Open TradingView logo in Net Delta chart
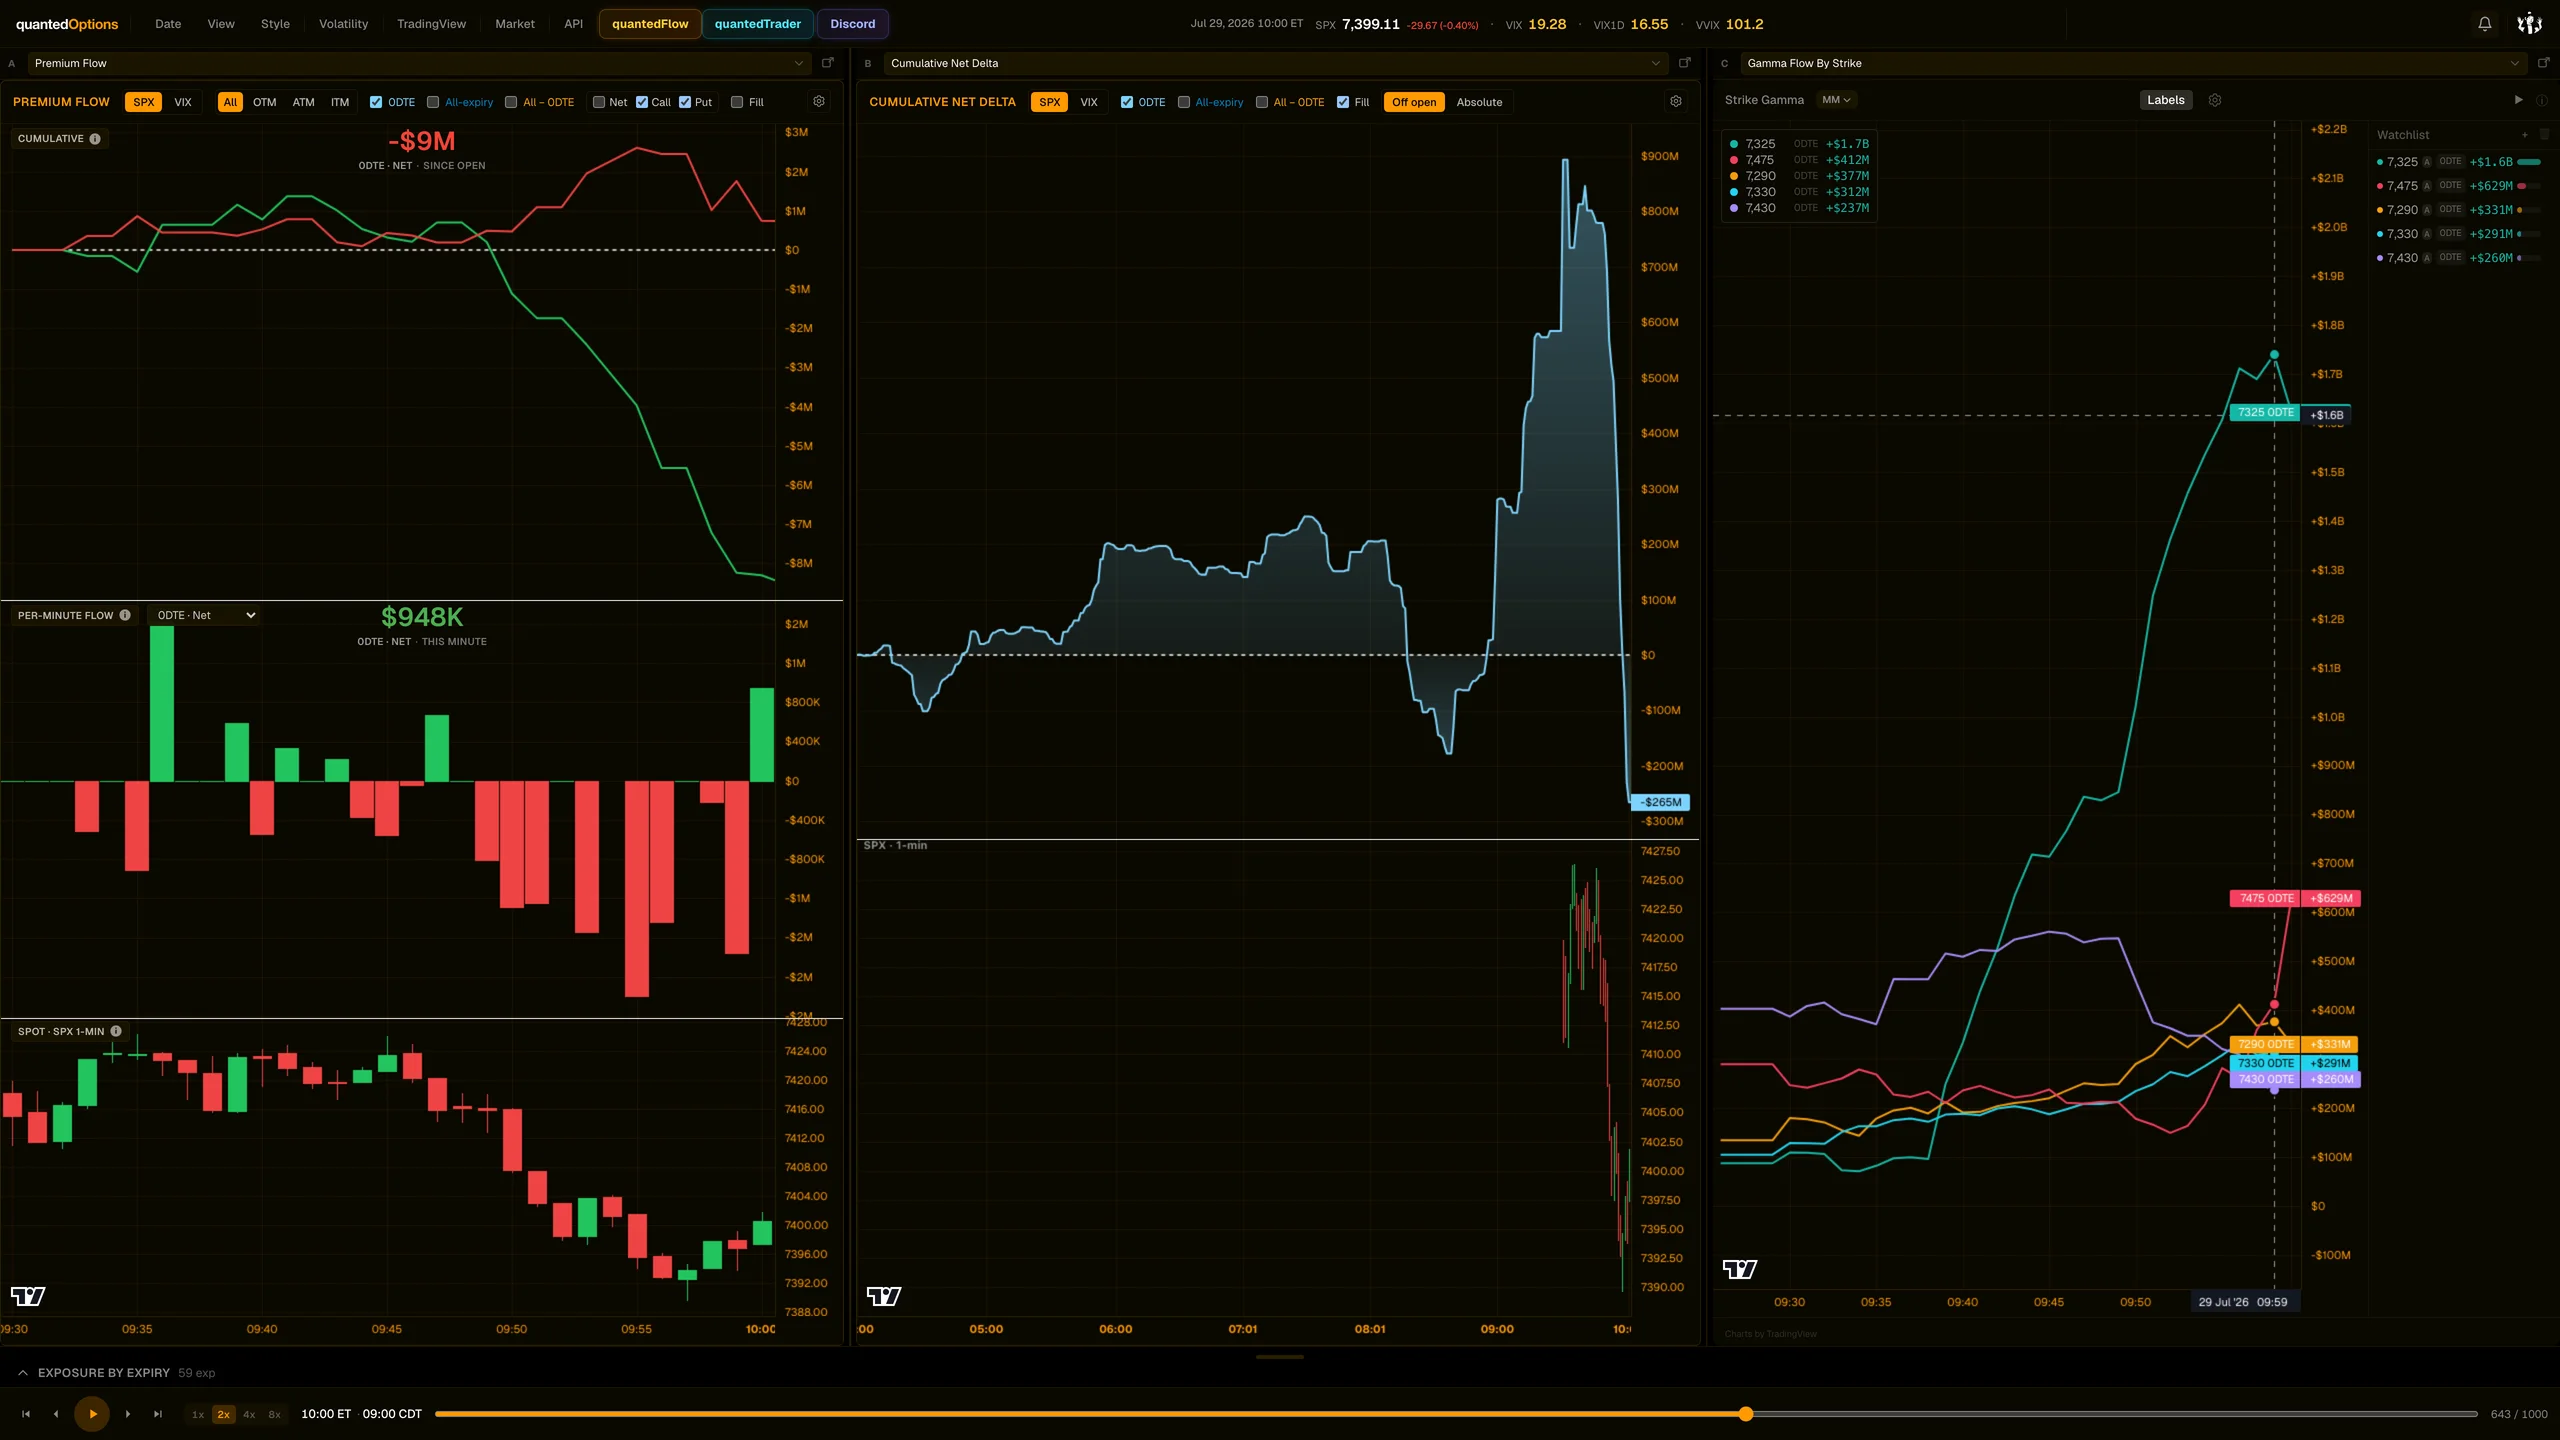This screenshot has width=2560, height=1440. point(884,1296)
